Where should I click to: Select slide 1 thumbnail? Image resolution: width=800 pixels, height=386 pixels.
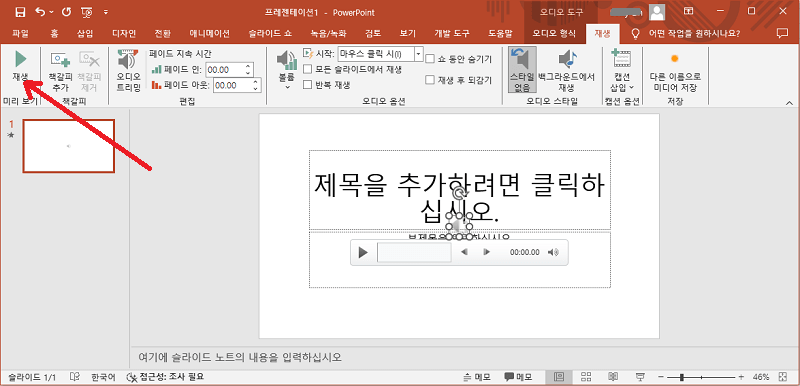pyautogui.click(x=68, y=146)
